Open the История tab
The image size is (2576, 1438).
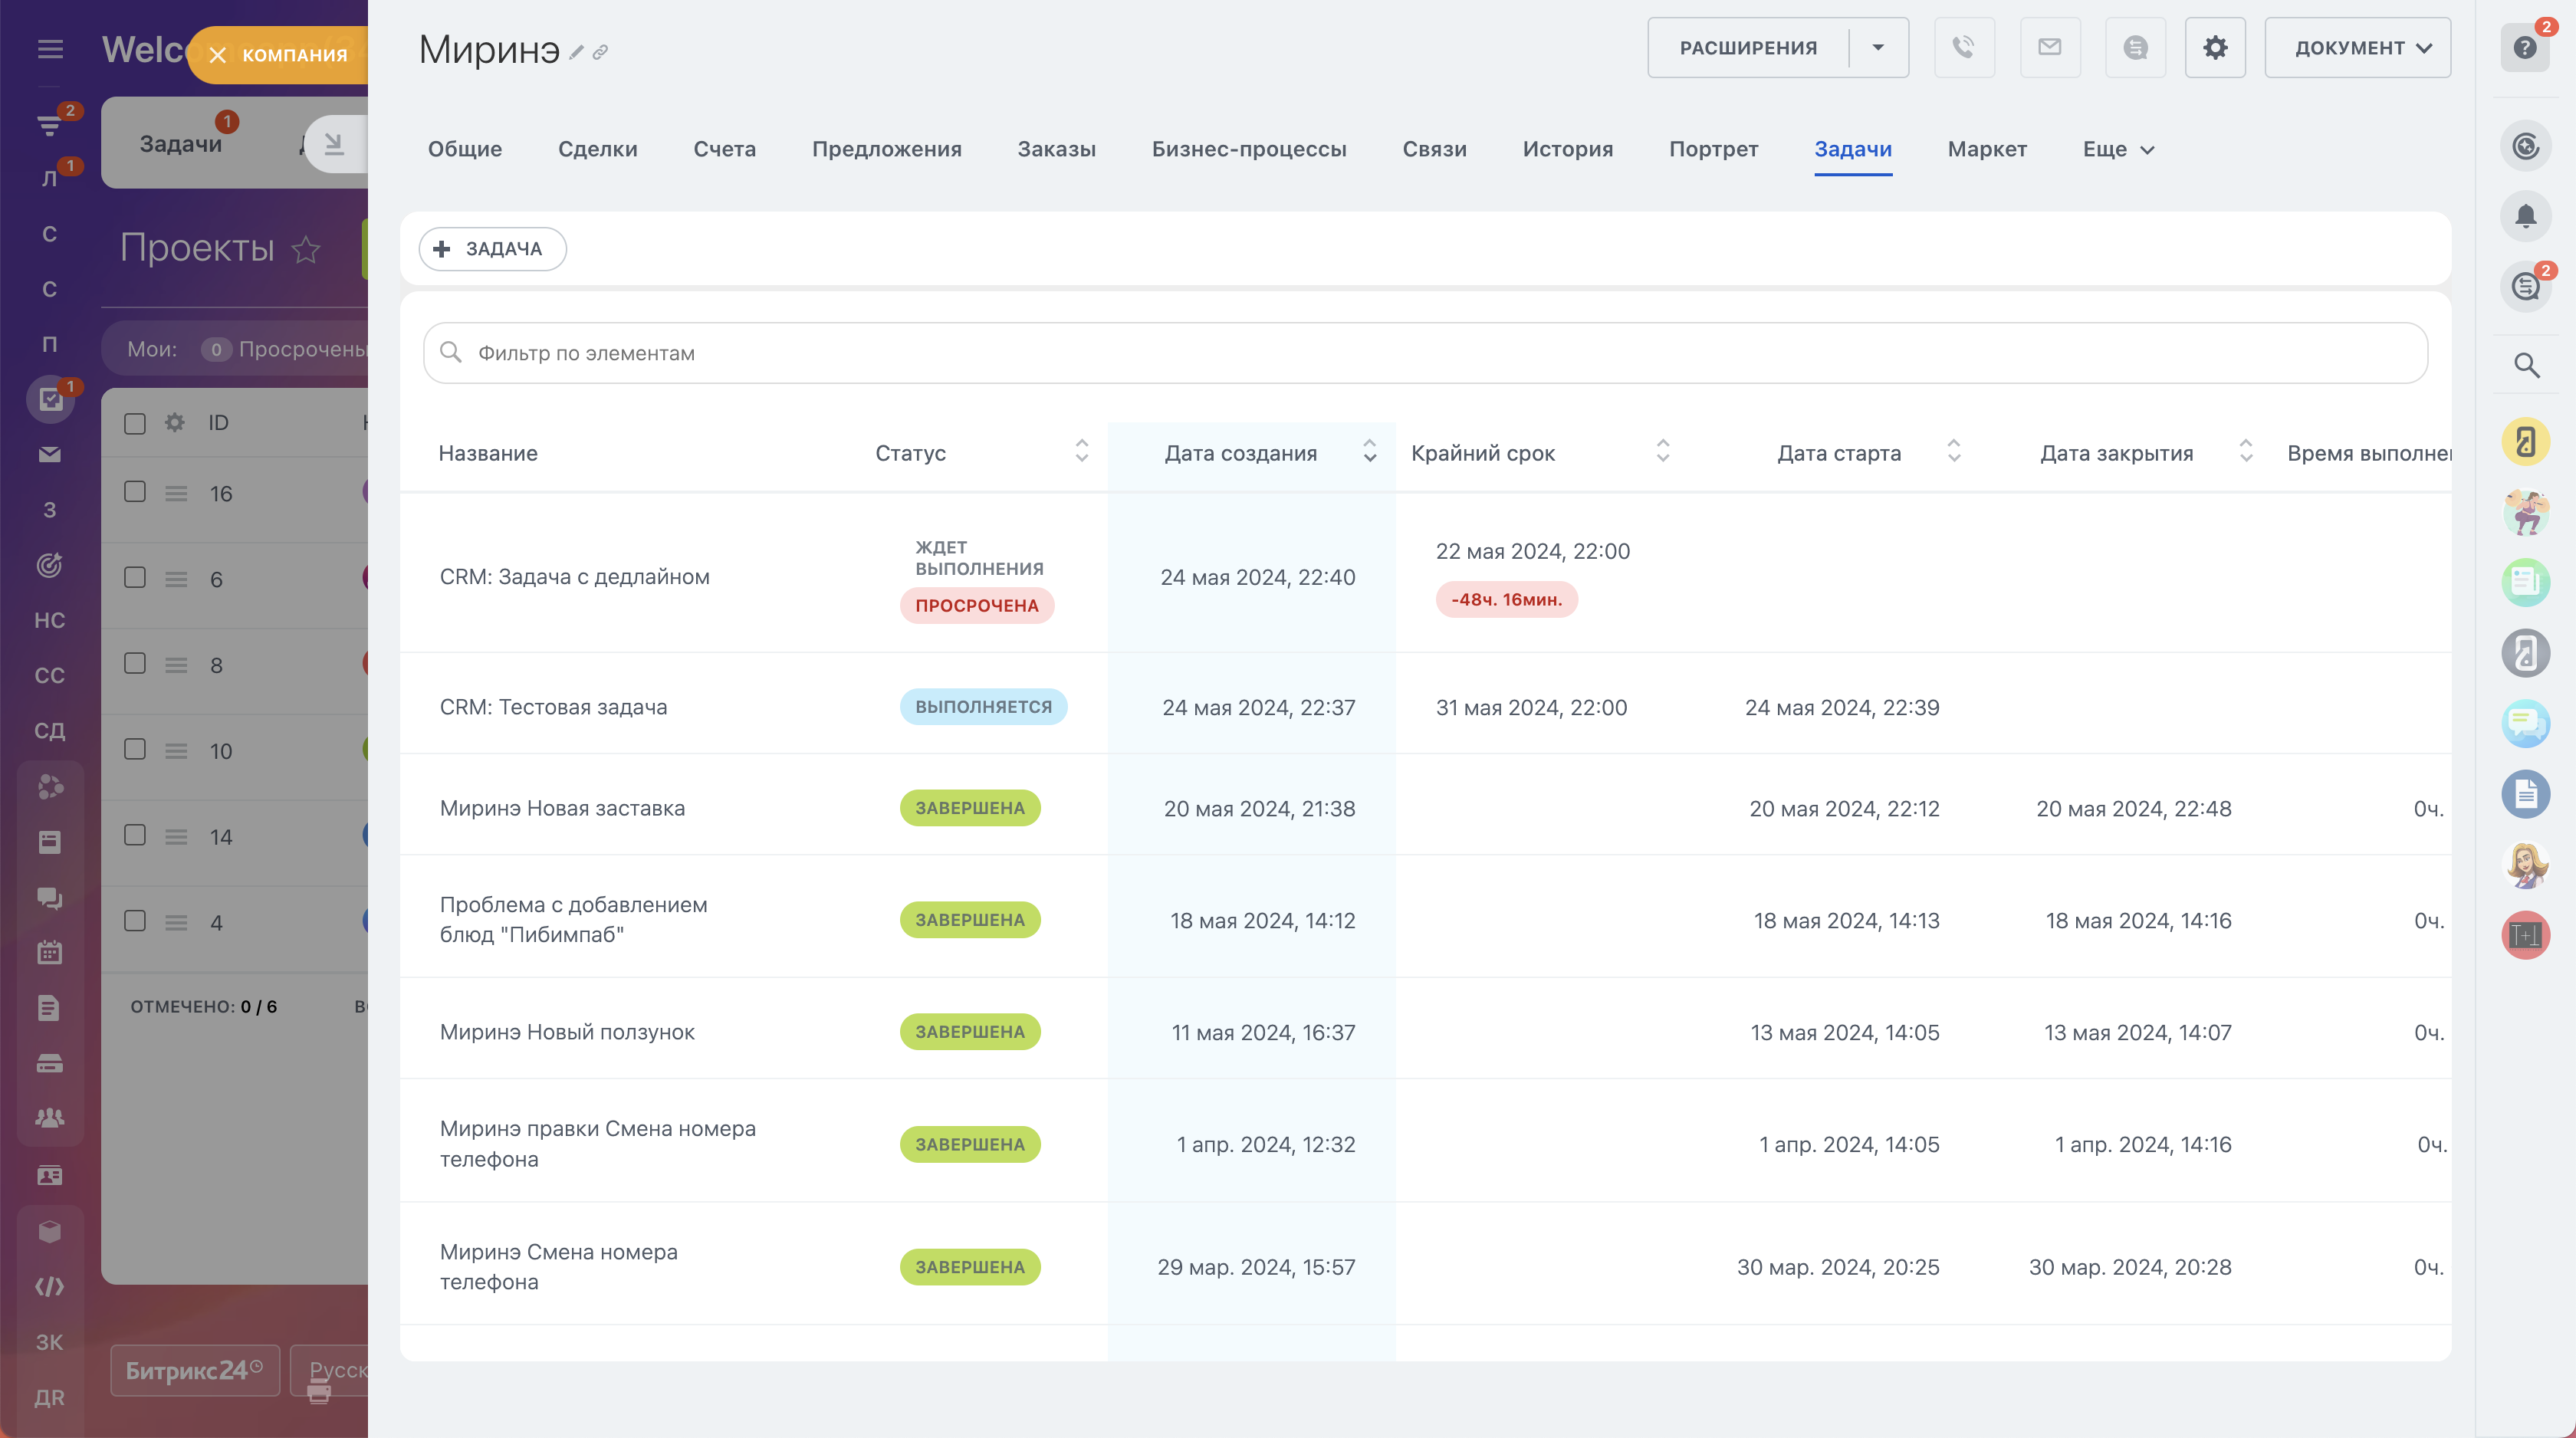1567,149
